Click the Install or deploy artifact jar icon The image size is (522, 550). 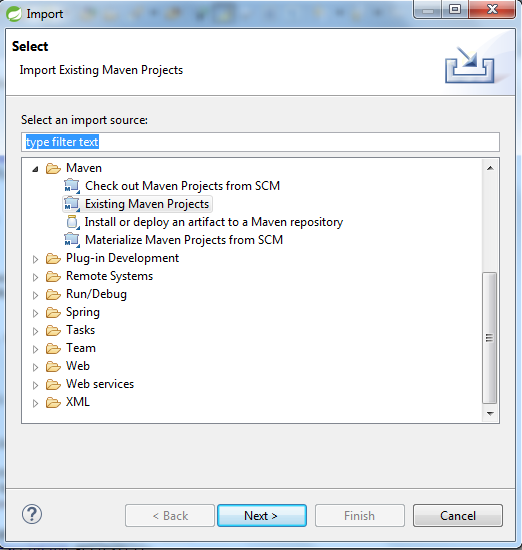(x=73, y=222)
